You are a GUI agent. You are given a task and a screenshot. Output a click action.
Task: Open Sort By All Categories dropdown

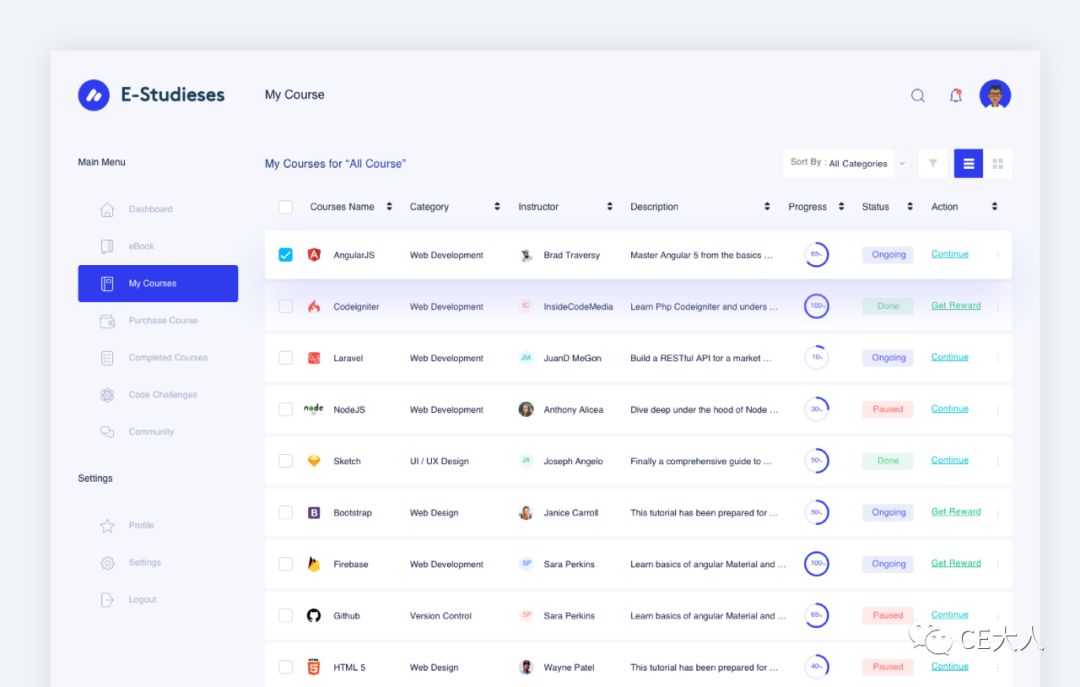point(848,163)
